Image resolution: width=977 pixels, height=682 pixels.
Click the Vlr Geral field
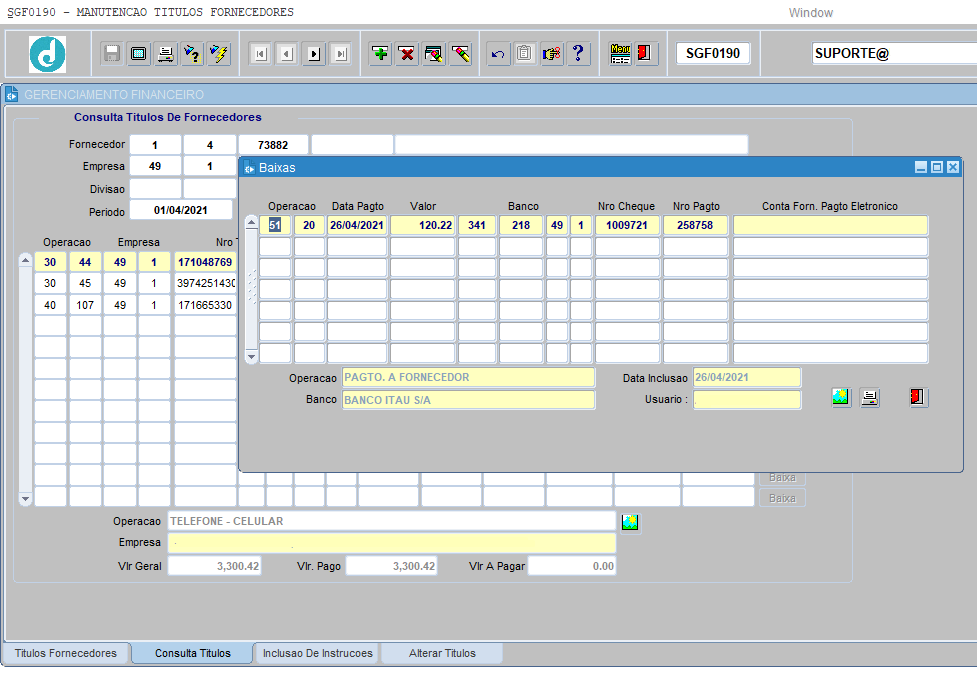coord(214,566)
